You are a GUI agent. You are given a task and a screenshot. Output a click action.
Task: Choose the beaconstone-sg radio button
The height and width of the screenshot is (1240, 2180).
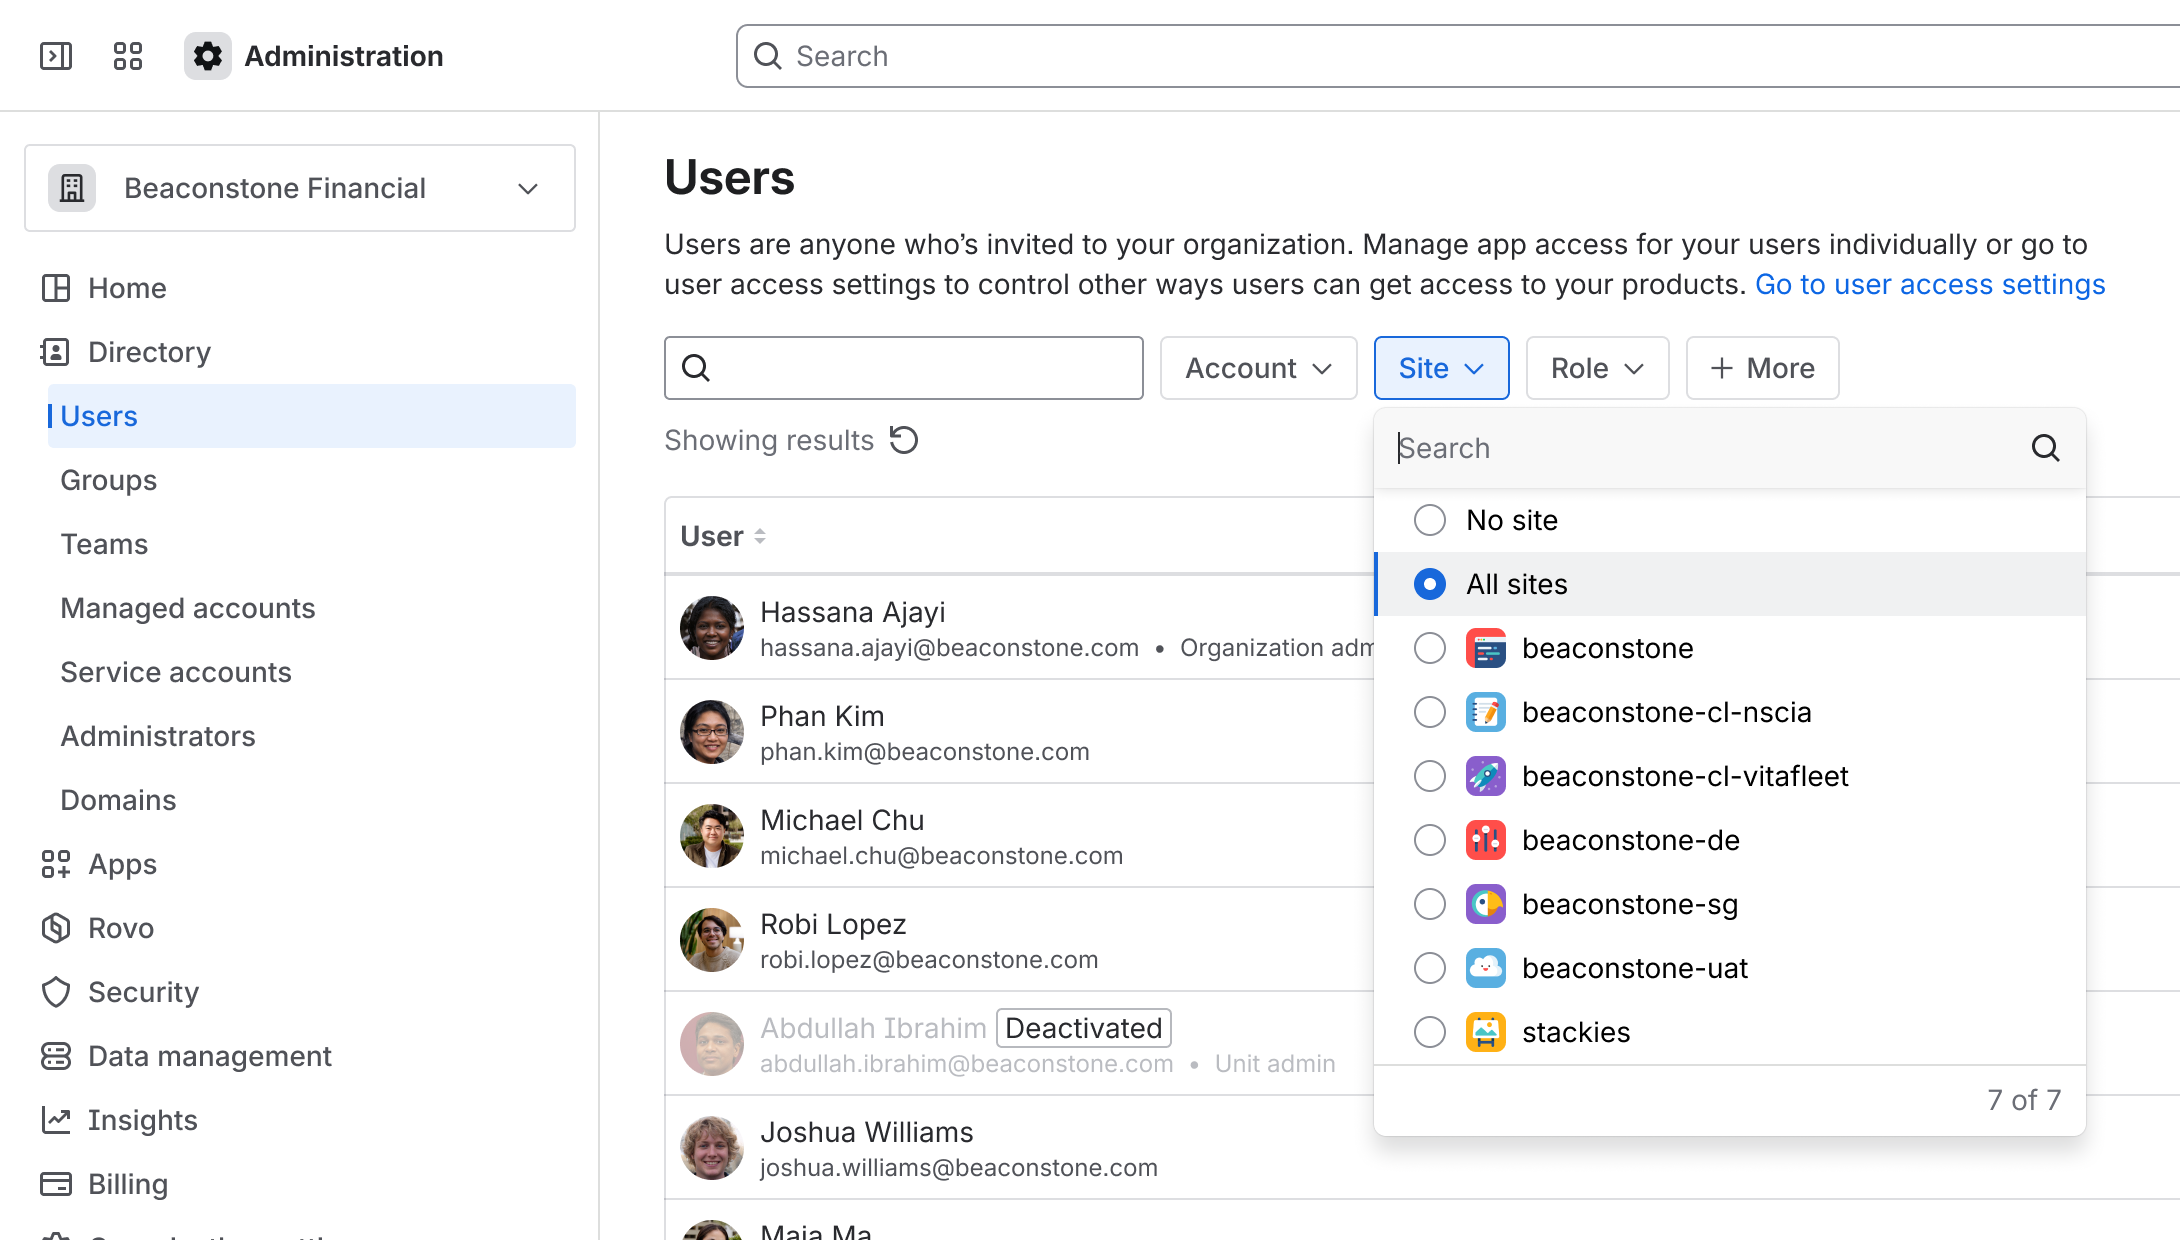(x=1430, y=904)
